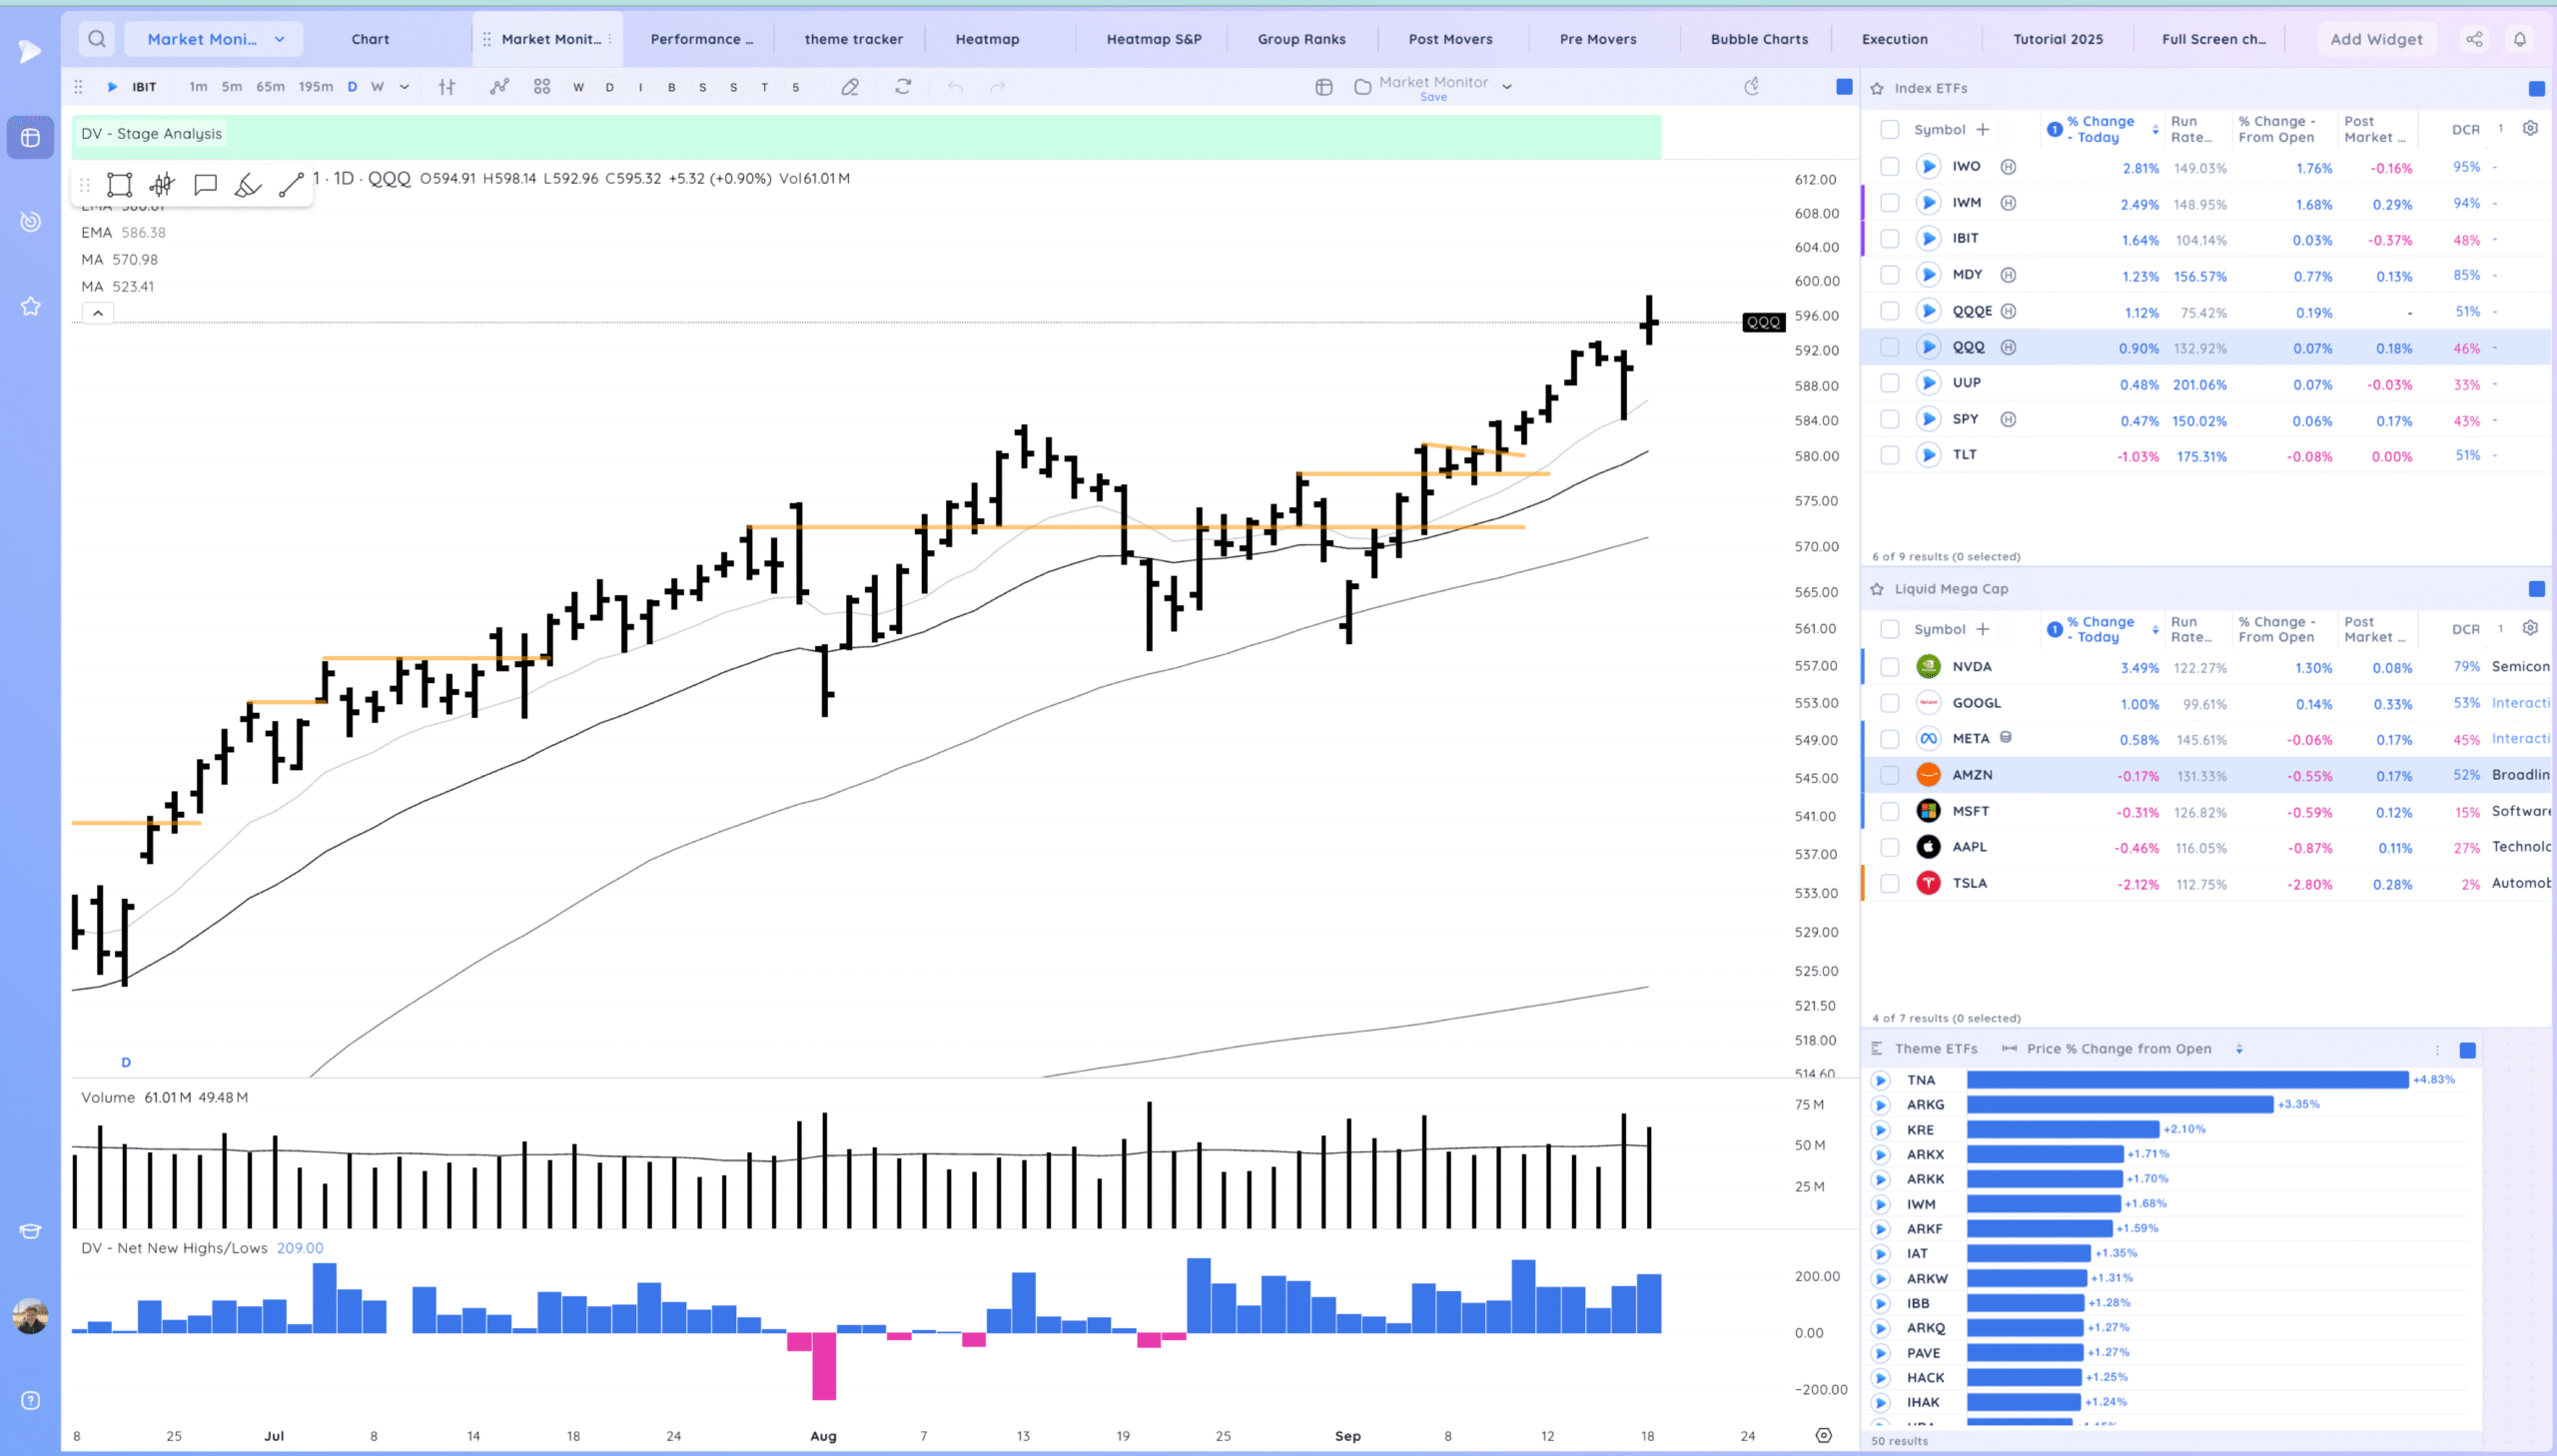Screen dimensions: 2557x1456
Task: Collapse the indicator legend chevron
Action: point(98,313)
